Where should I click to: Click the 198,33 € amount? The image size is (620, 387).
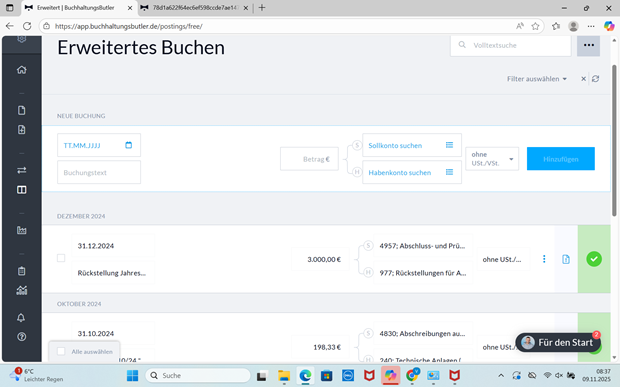point(327,347)
